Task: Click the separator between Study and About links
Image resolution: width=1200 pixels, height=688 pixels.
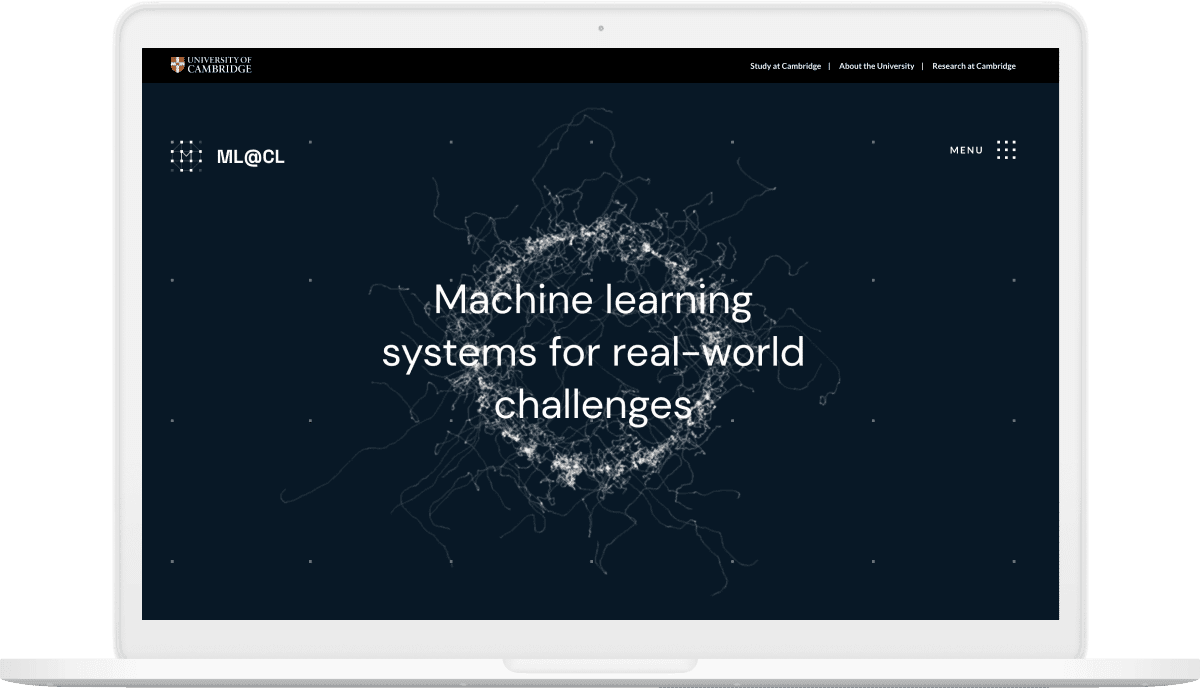Action: [830, 66]
